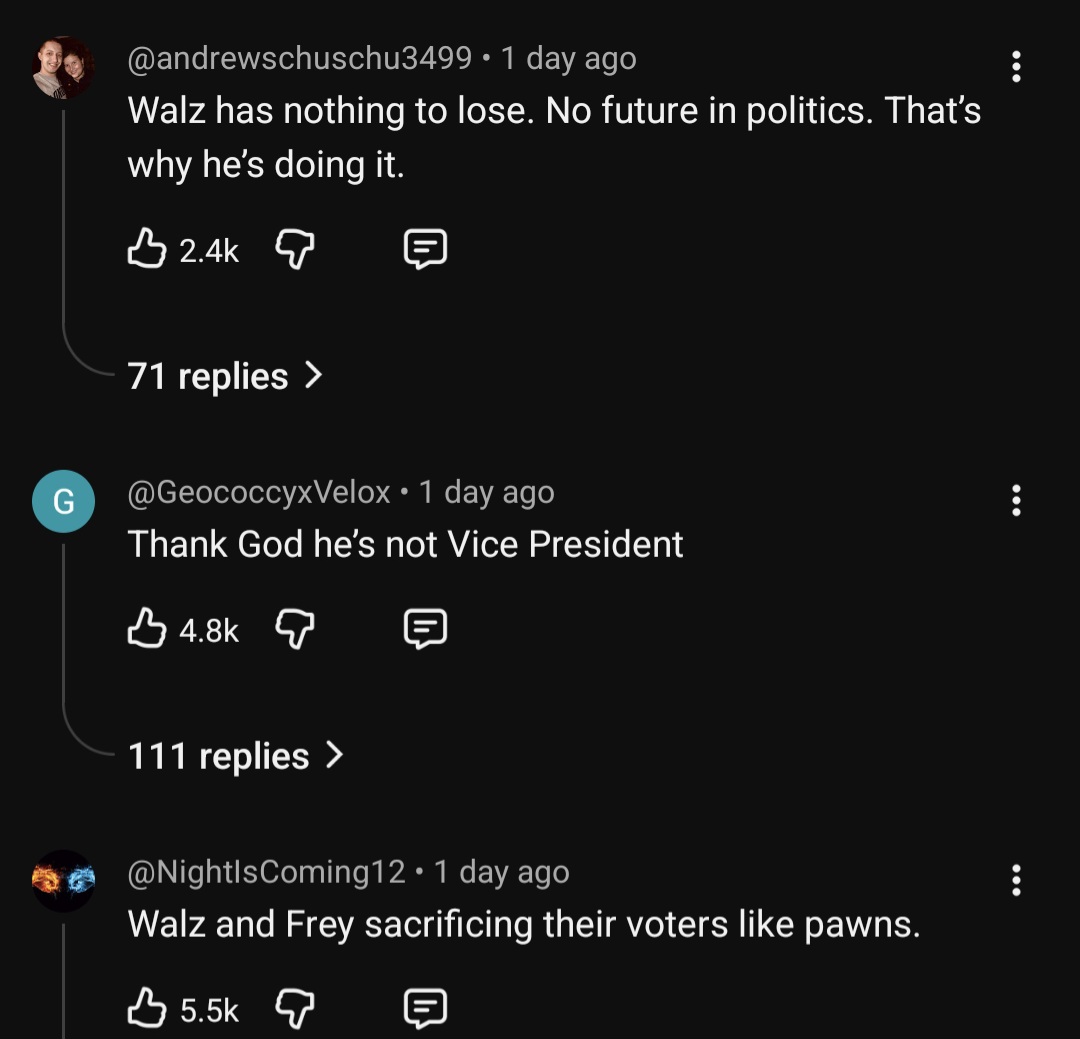
Task: Open @andrewschuschu3499 channel username link
Action: 300,59
